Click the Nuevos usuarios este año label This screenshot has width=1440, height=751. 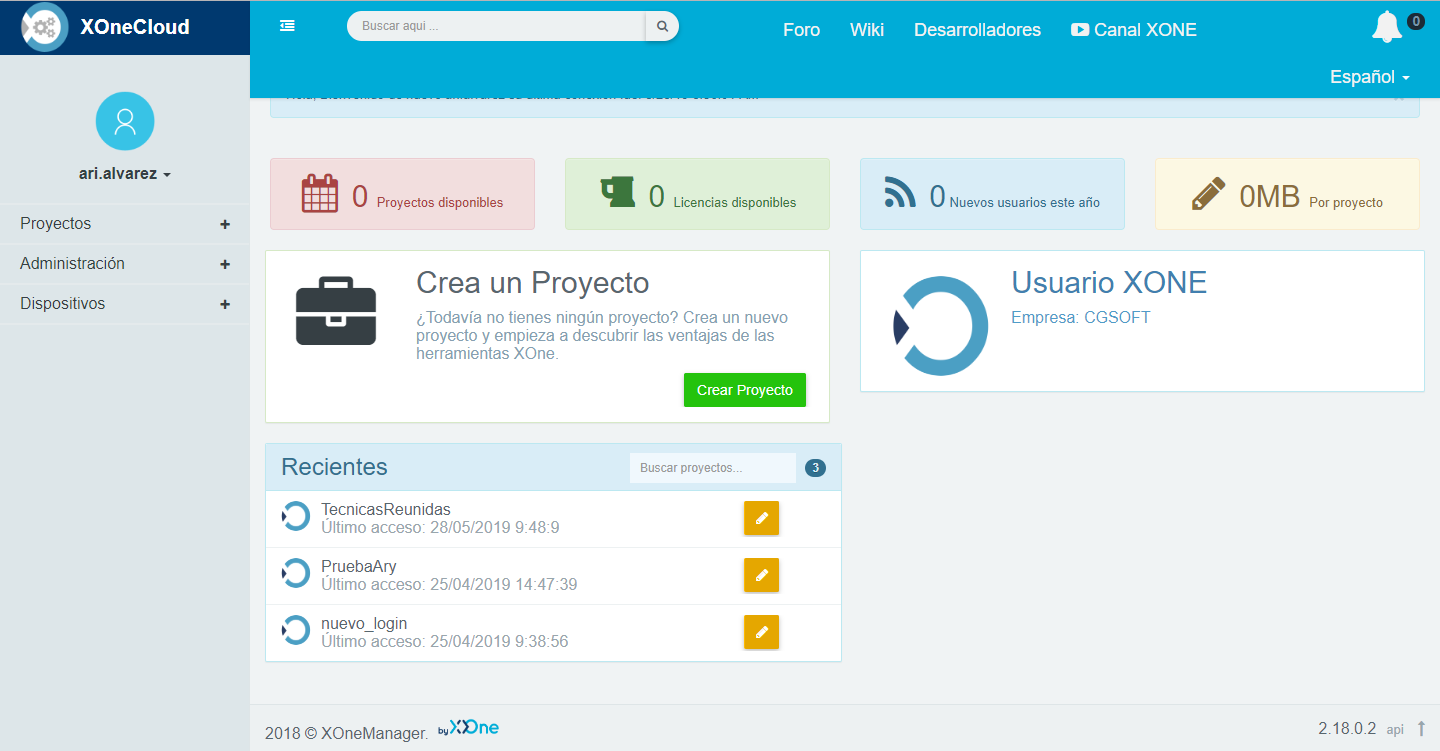(1025, 202)
